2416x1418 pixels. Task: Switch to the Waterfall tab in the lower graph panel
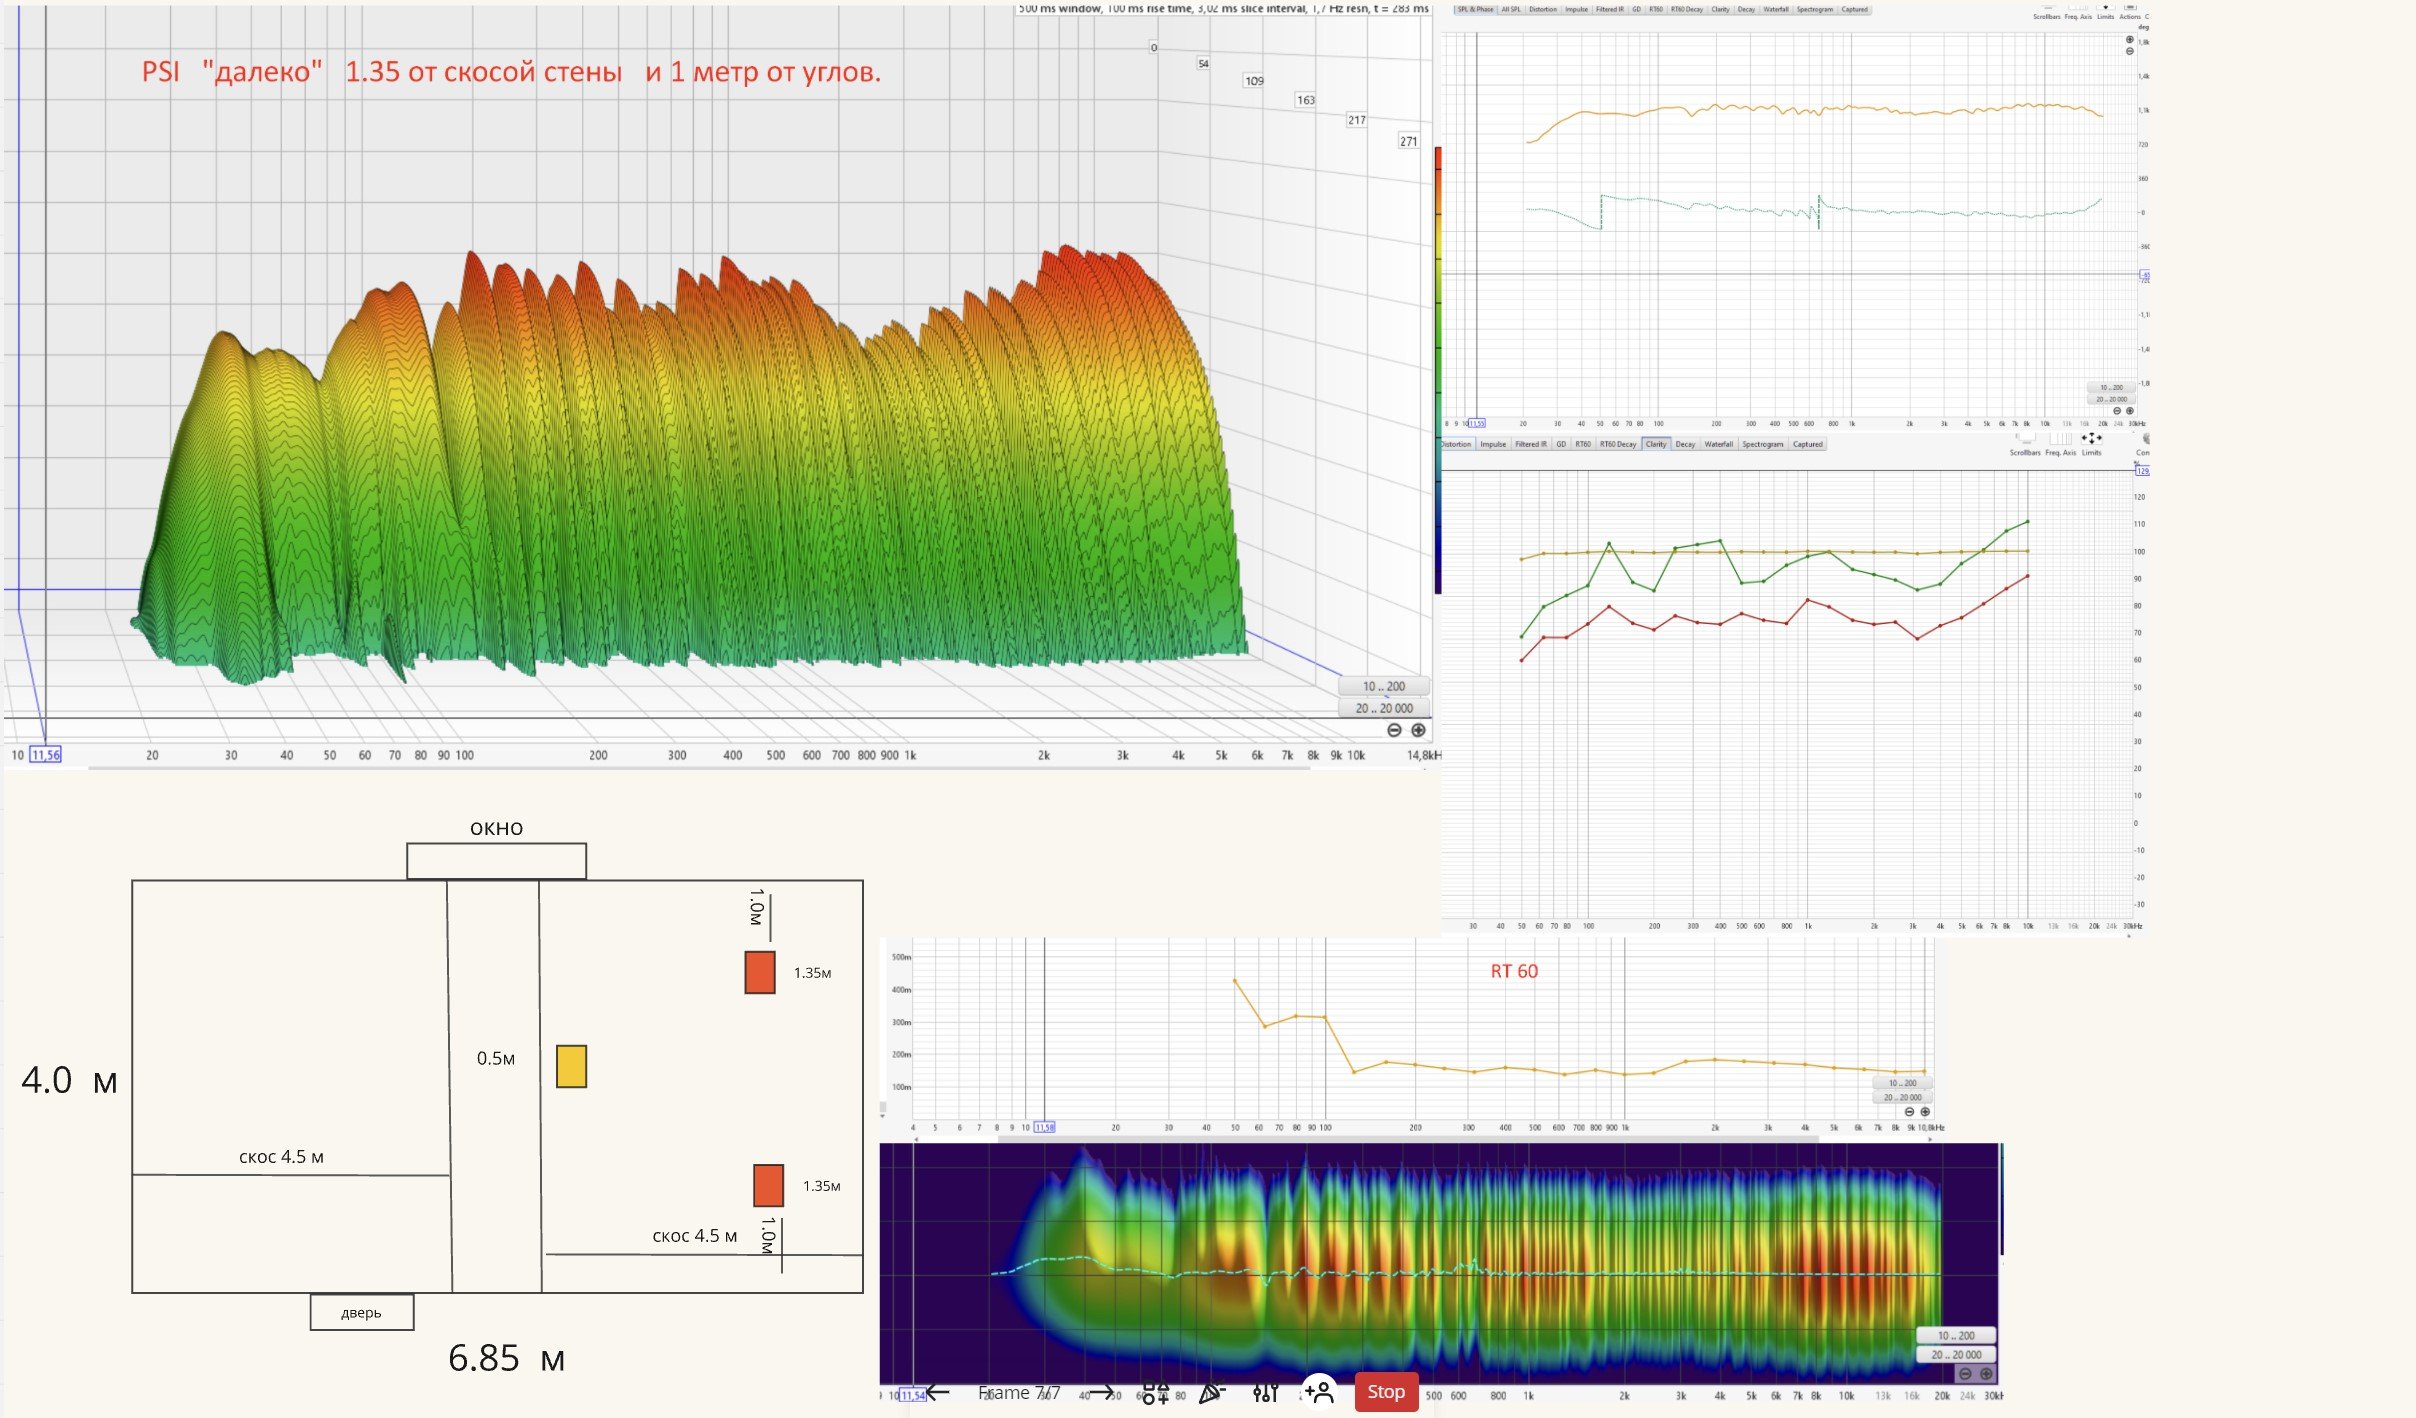1718,444
